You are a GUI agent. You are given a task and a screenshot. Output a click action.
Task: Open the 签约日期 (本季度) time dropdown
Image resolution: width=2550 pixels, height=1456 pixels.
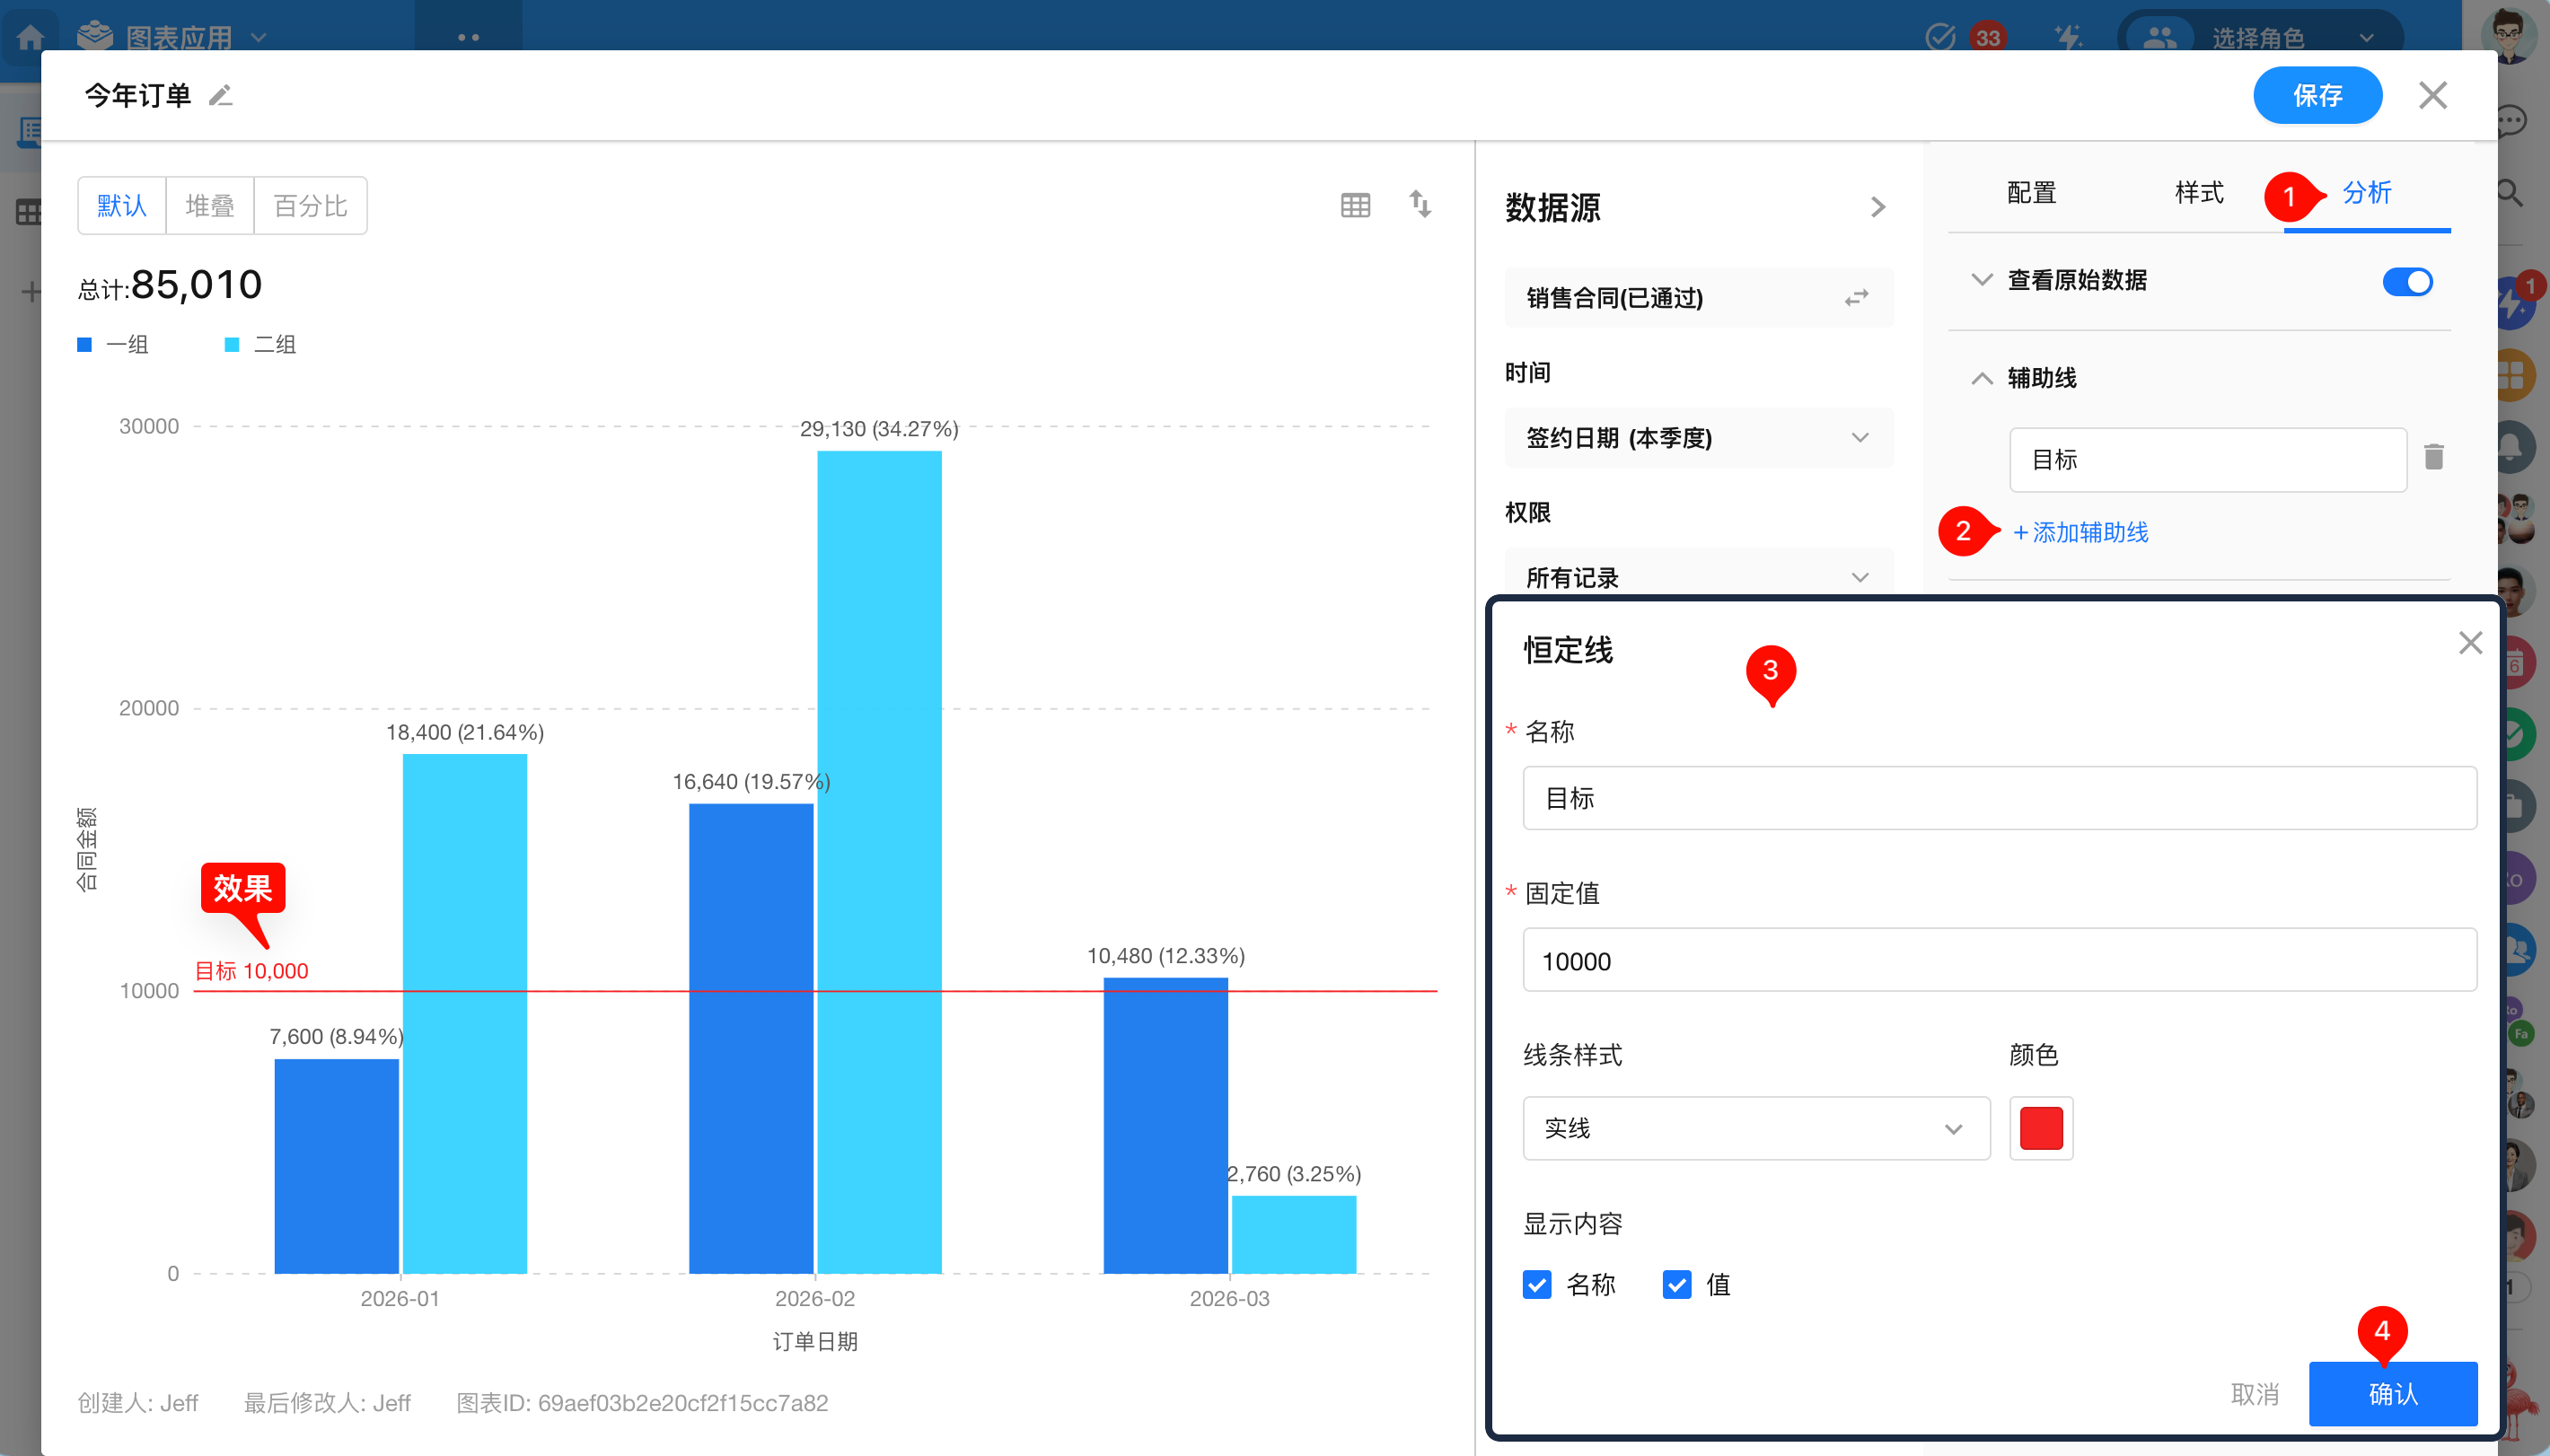click(1698, 438)
